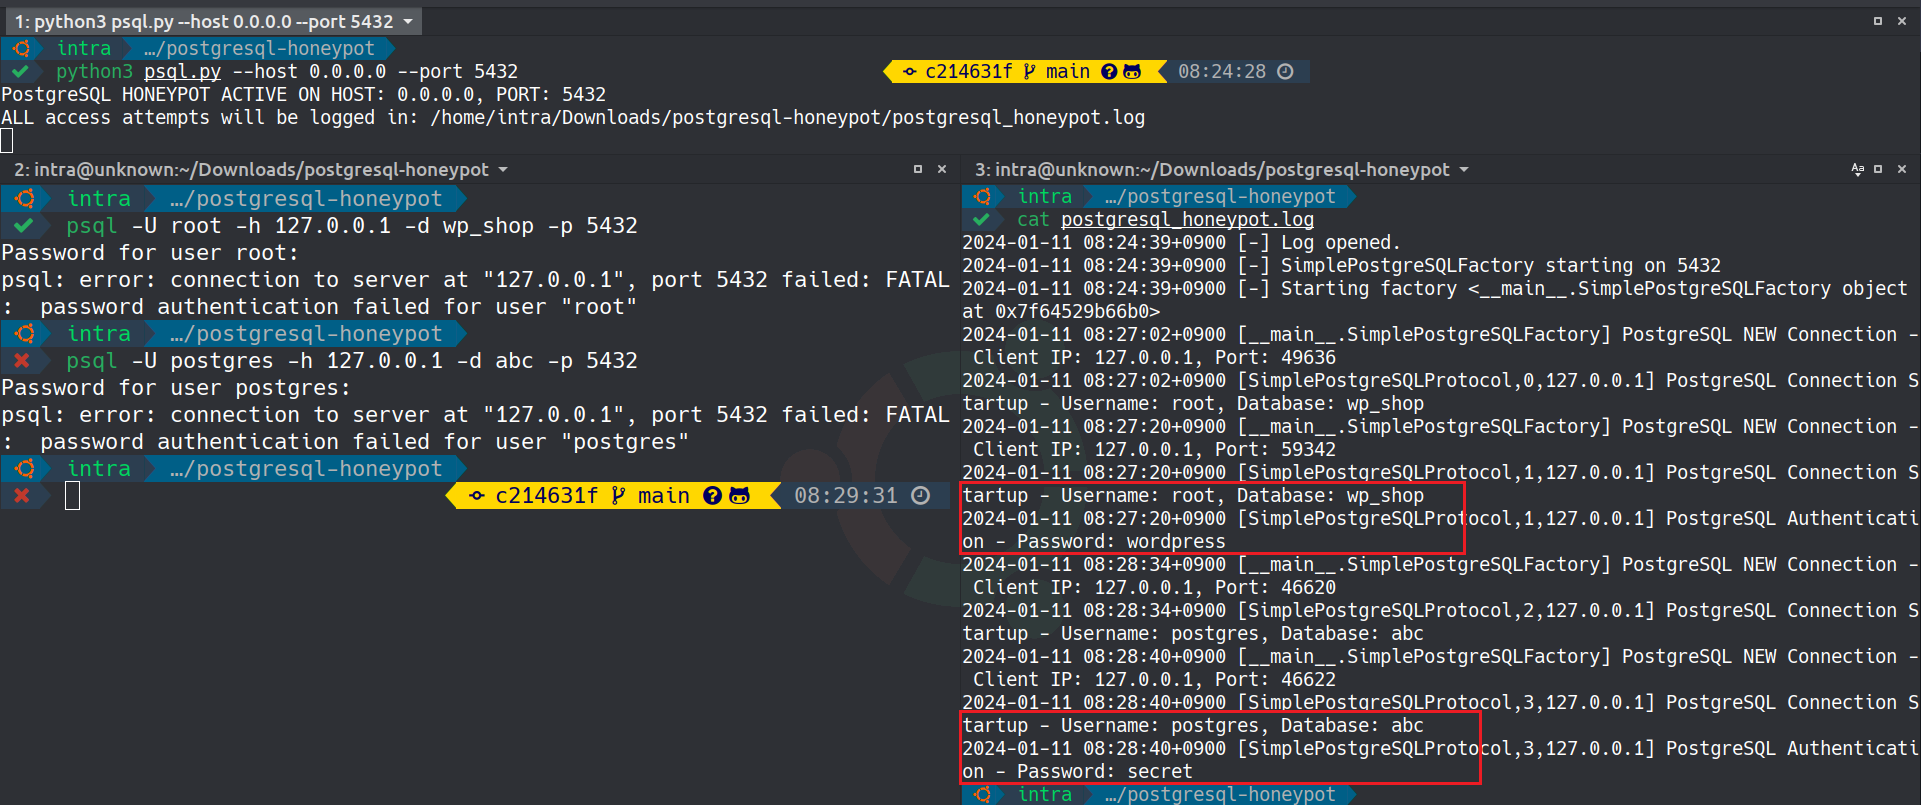The height and width of the screenshot is (805, 1921).
Task: Click the clock icon next to 08:29:31
Action: 921,496
